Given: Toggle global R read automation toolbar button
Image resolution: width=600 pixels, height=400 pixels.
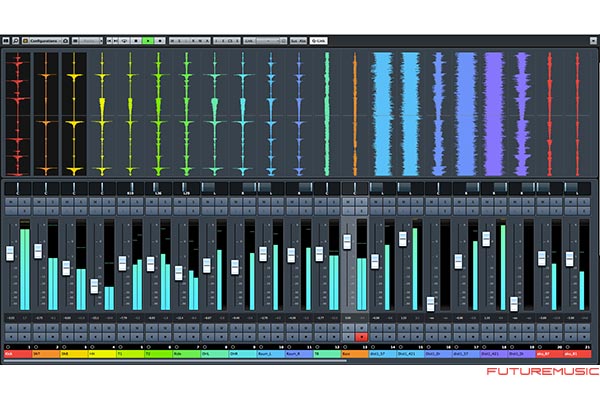Looking at the screenshot, I should point(194,41).
